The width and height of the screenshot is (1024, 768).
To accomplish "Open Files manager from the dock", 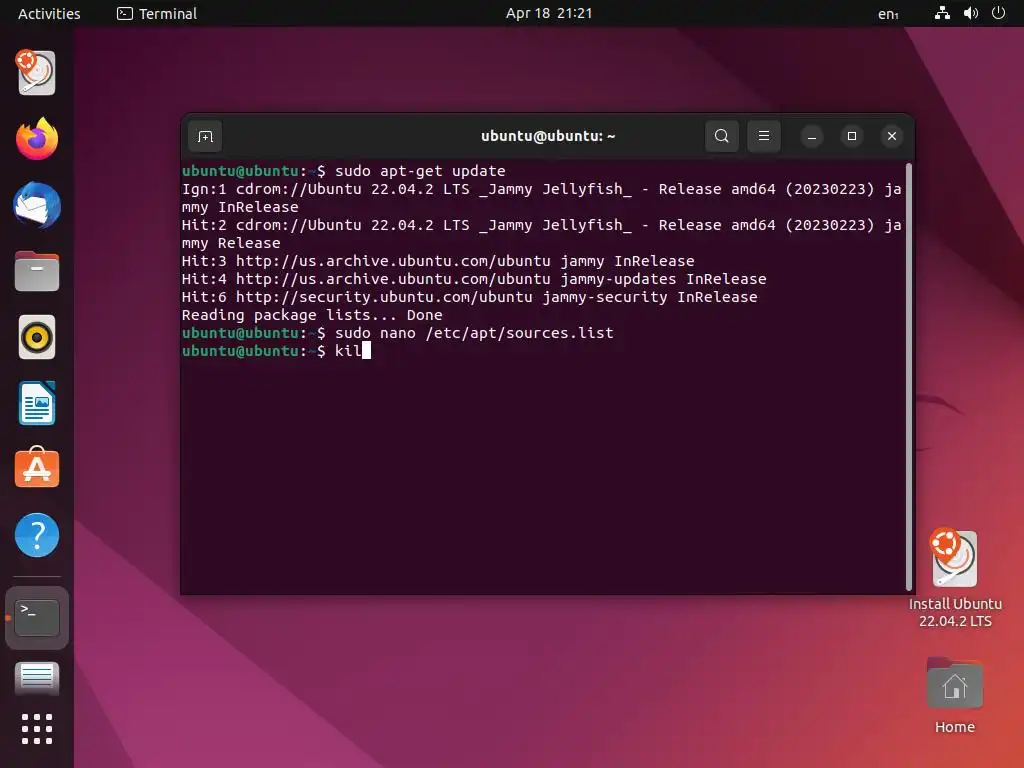I will point(37,271).
